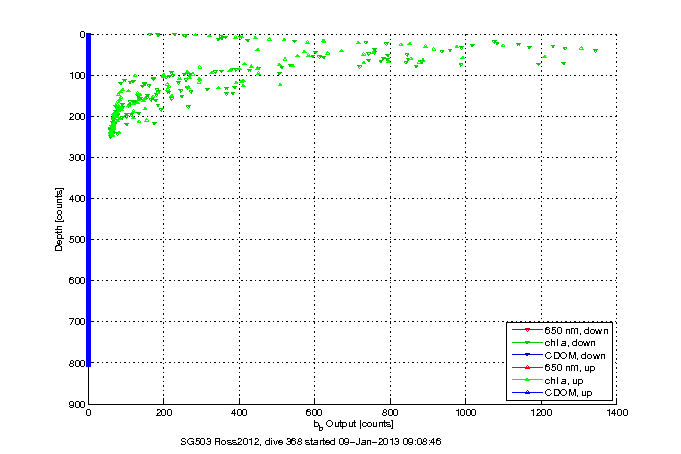This screenshot has width=681, height=454.
Task: Click y-axis tick label '900'
Action: [77, 404]
